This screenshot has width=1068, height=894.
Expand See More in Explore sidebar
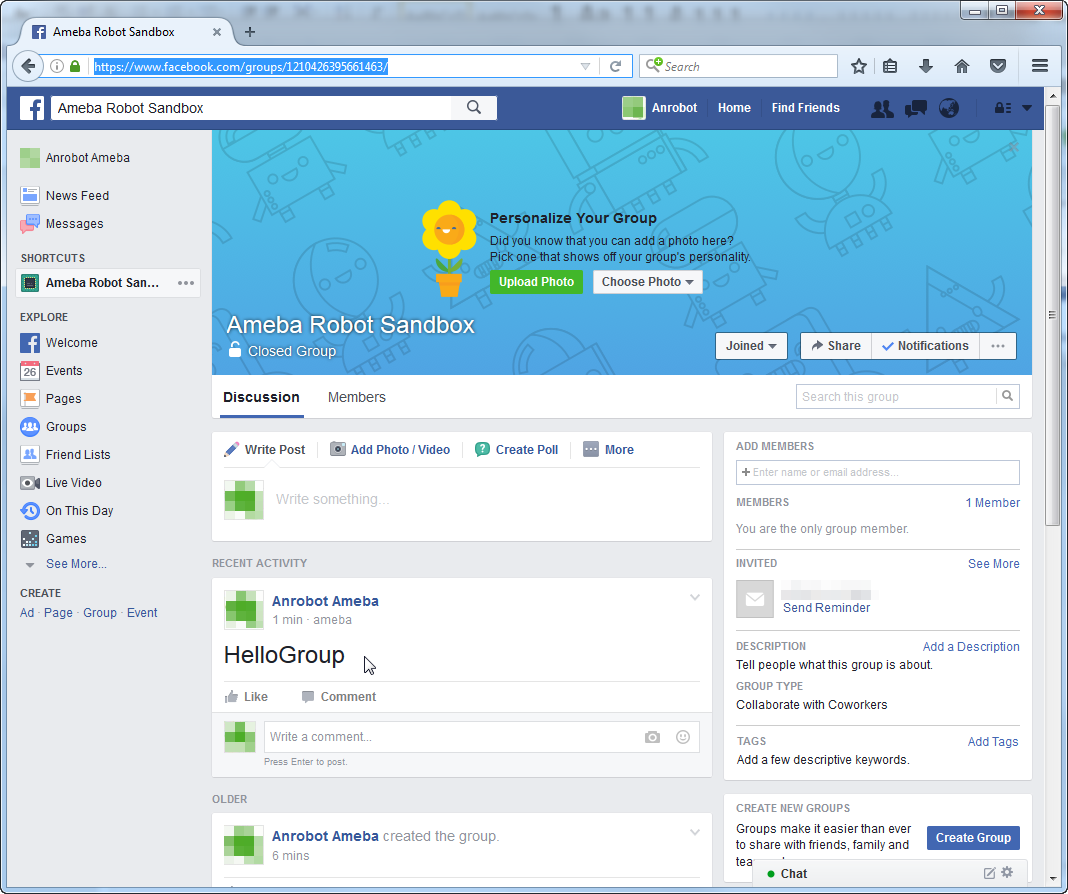[76, 564]
